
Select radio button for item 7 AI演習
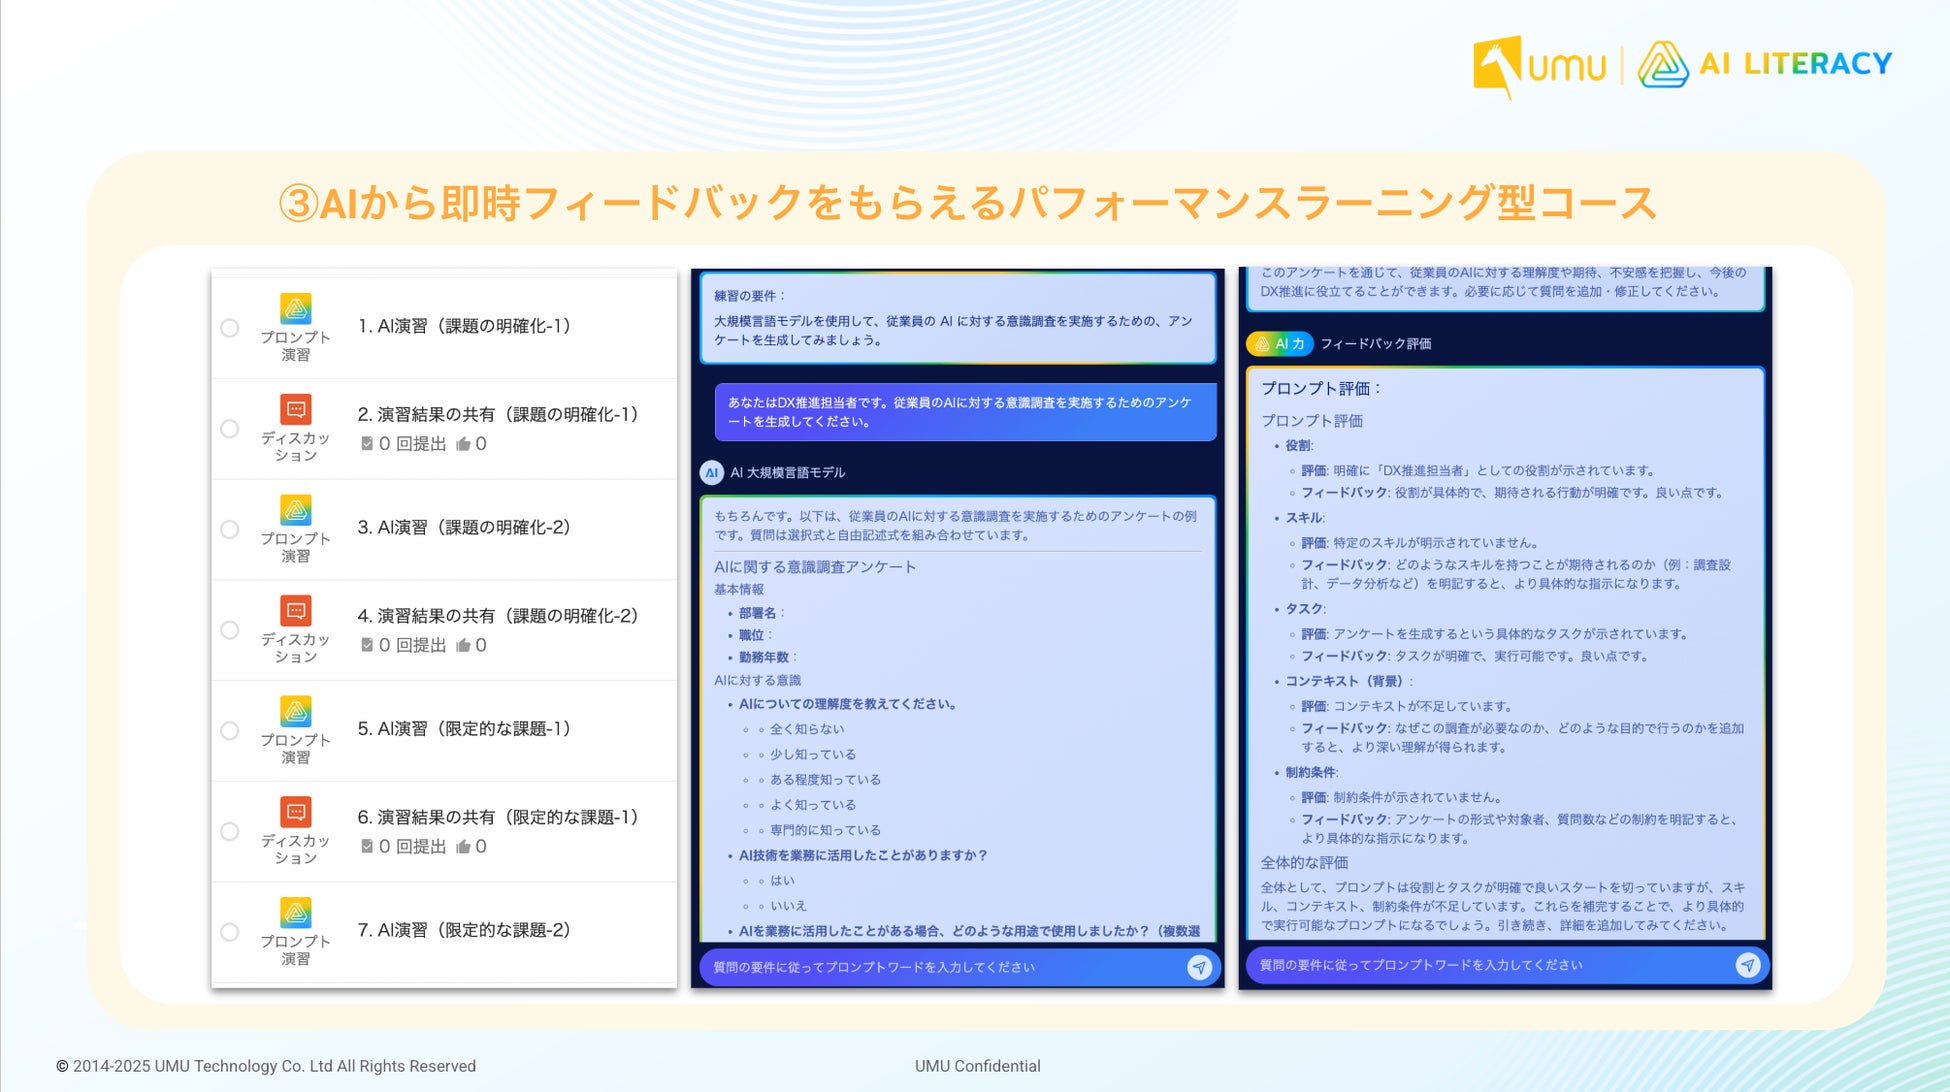230,932
